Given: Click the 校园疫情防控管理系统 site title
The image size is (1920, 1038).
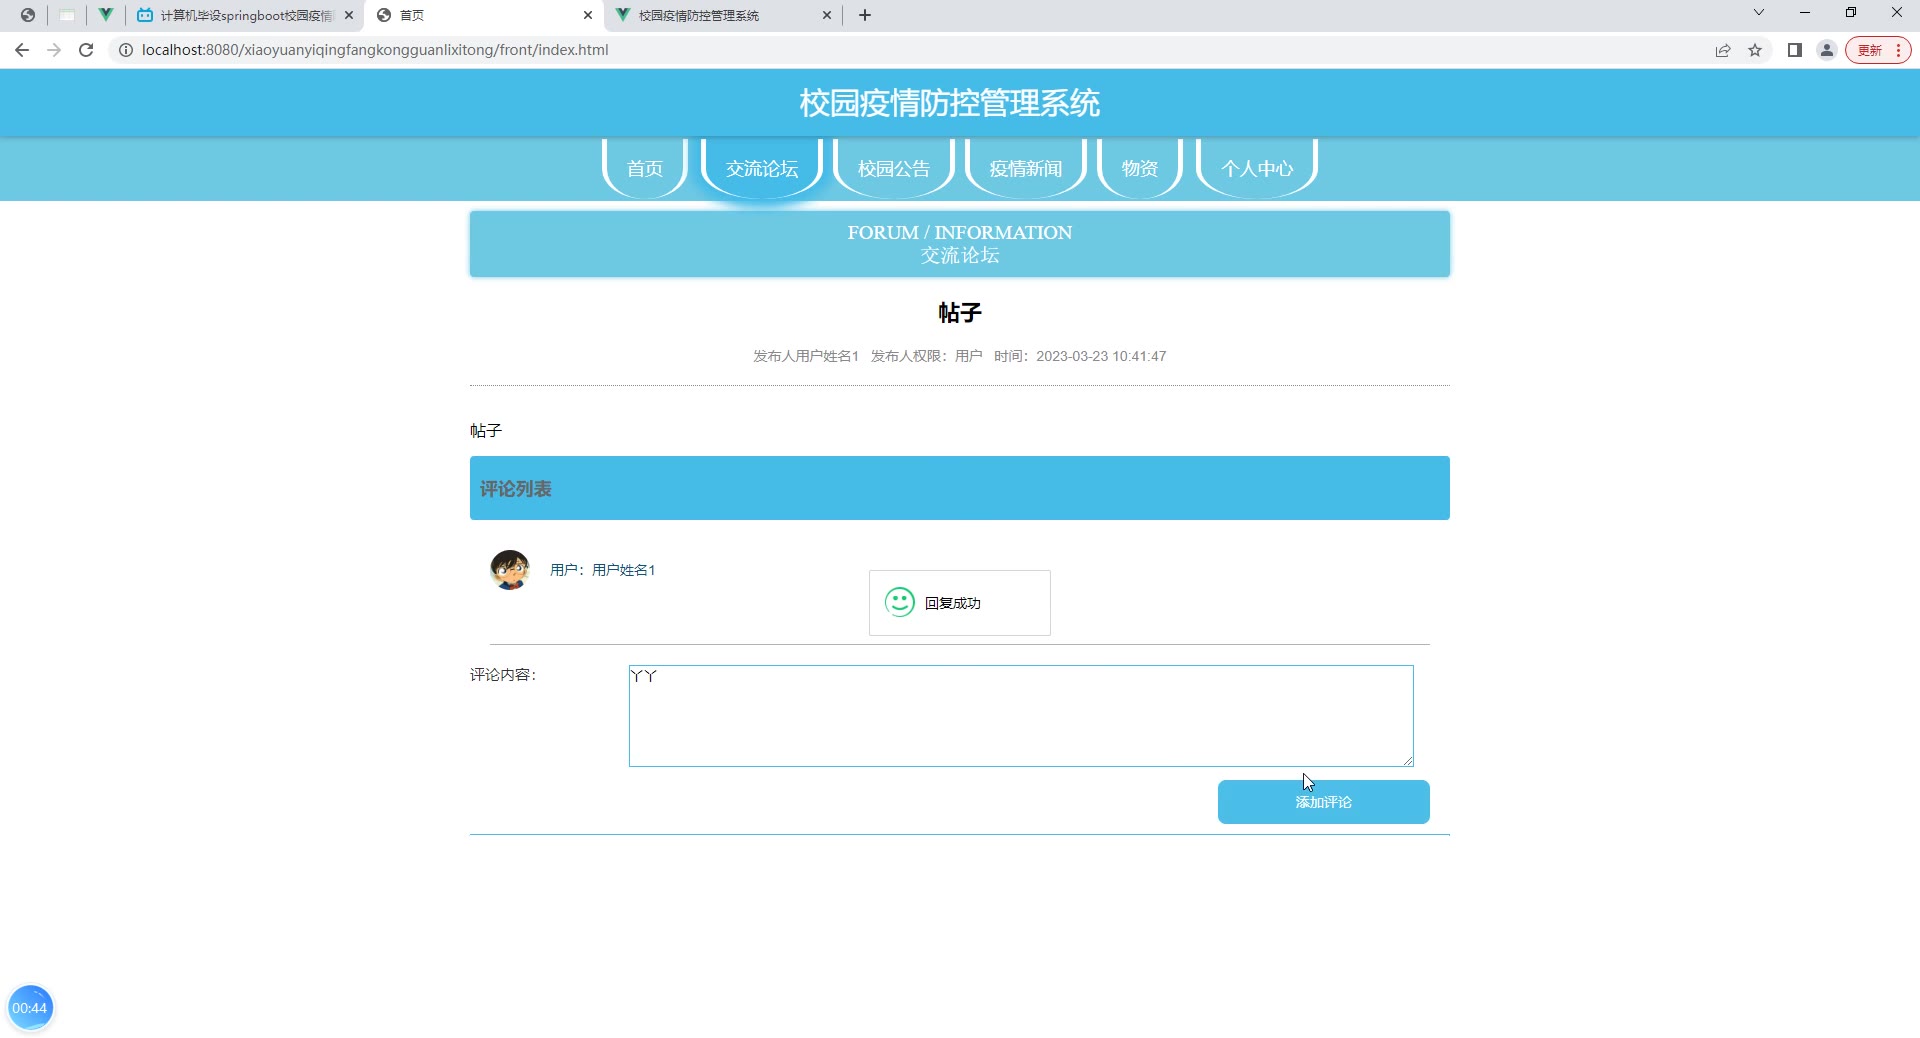Looking at the screenshot, I should click(x=950, y=103).
